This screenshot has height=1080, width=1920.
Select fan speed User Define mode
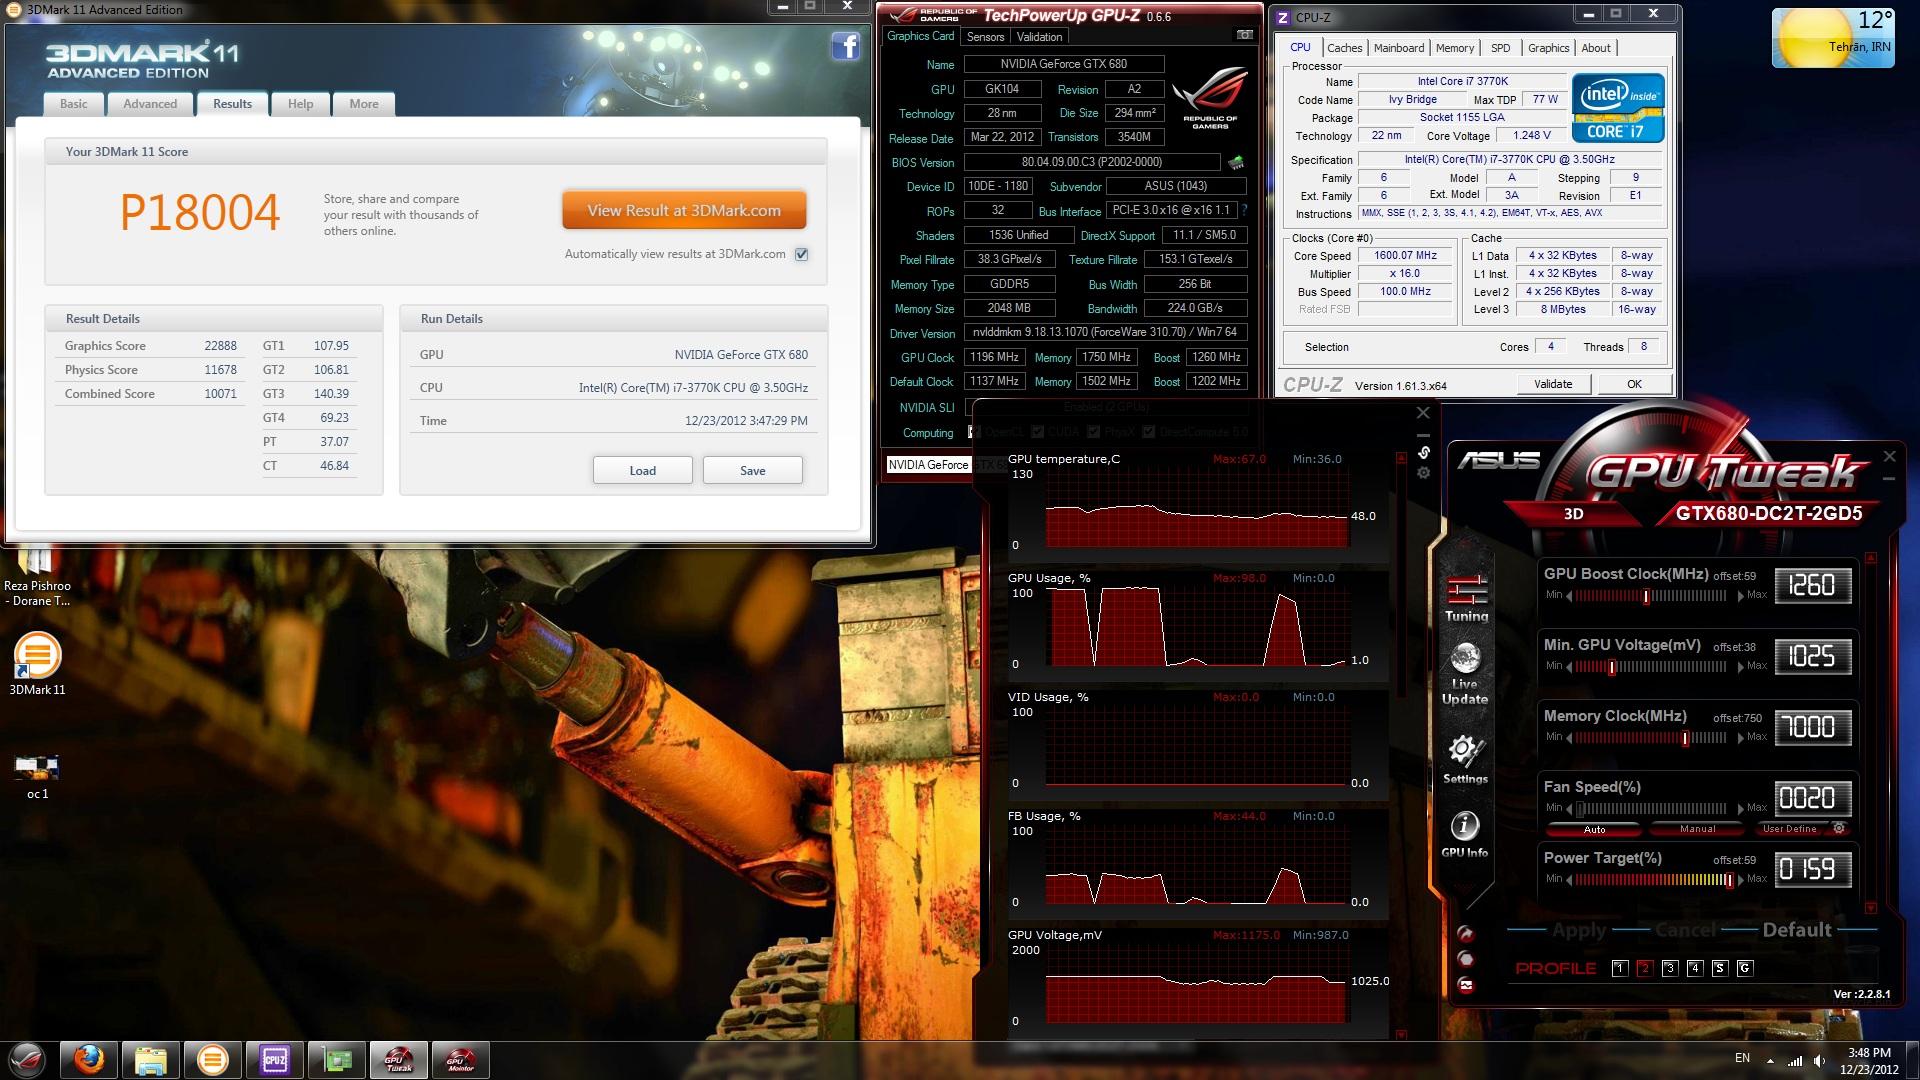[1790, 829]
